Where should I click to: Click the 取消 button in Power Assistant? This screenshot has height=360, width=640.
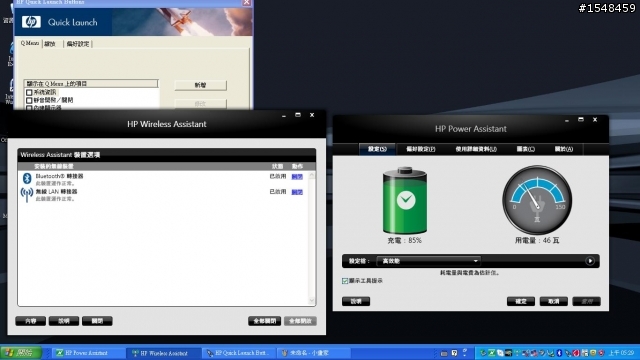pyautogui.click(x=553, y=301)
